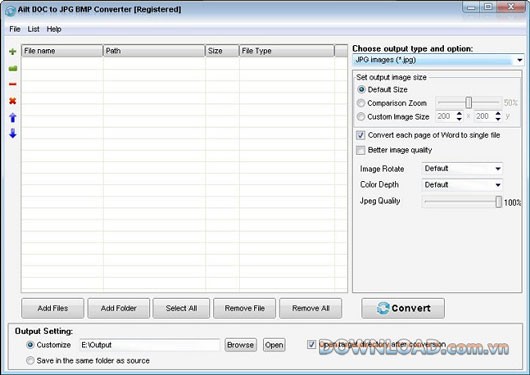The width and height of the screenshot is (530, 375).
Task: Click the custom height 200 field
Action: (x=484, y=116)
